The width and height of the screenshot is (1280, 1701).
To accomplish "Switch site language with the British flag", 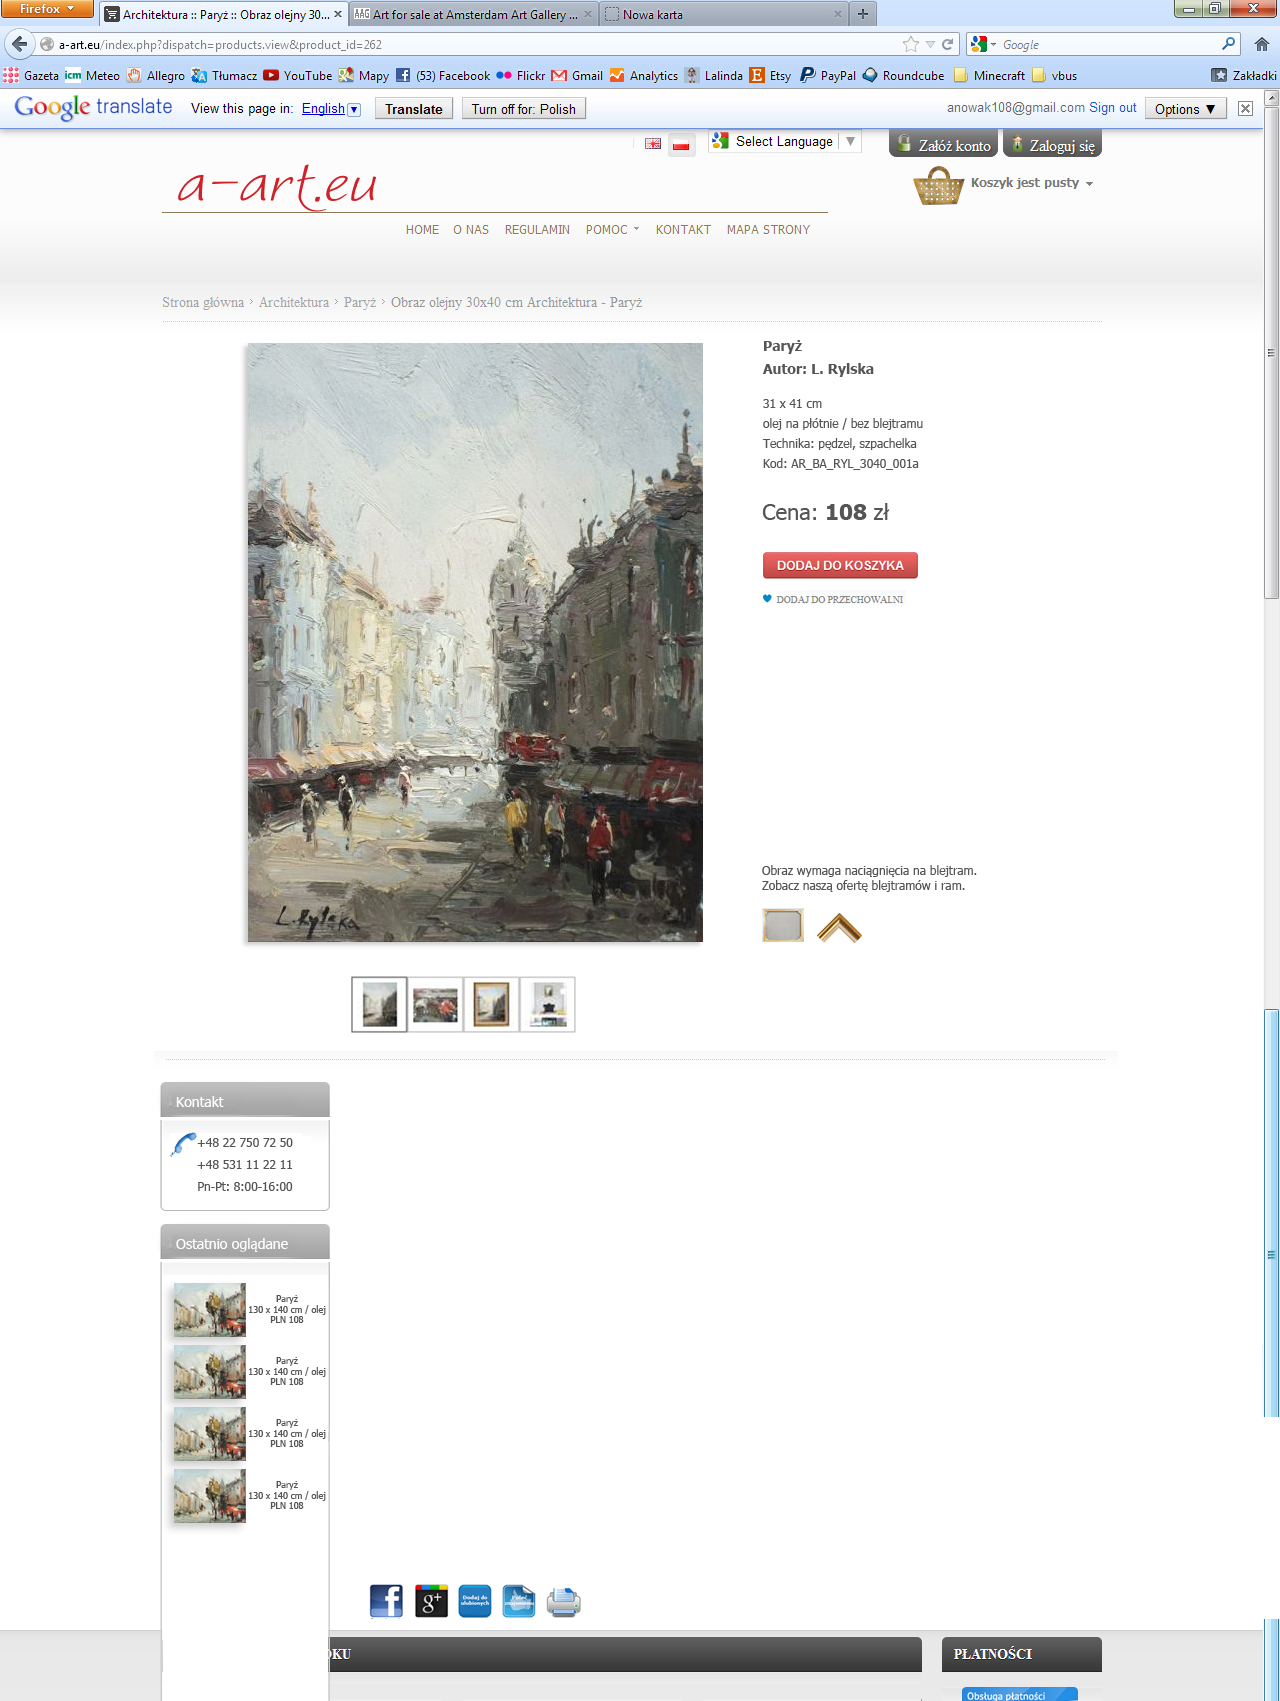I will pos(653,144).
